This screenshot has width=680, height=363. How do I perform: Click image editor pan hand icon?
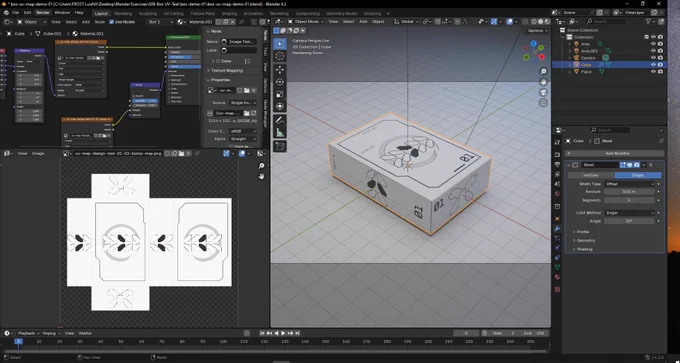click(x=261, y=176)
